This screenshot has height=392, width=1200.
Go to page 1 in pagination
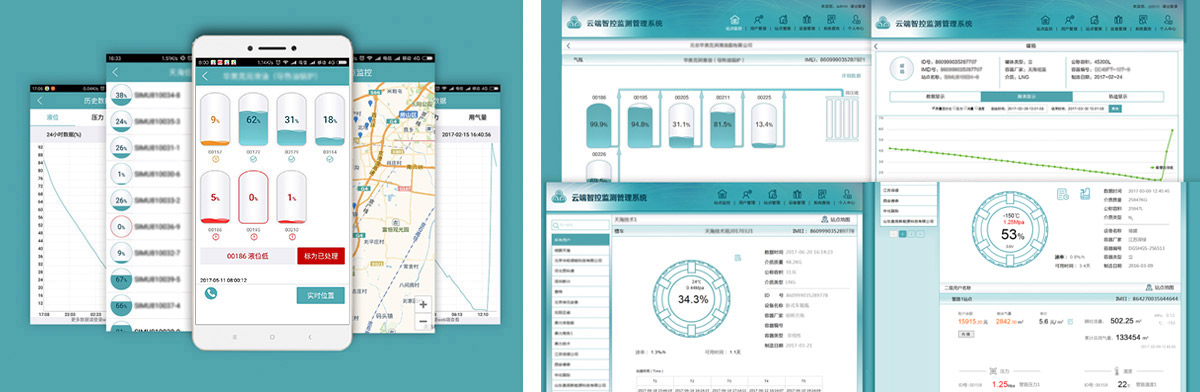tap(901, 234)
